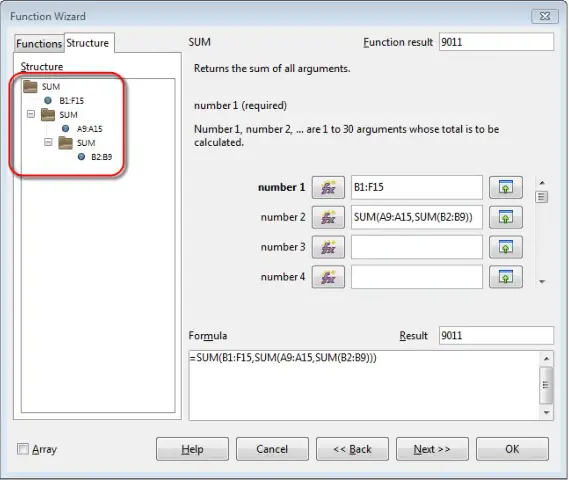
Task: Click the fx button beside number 2
Action: [328, 217]
